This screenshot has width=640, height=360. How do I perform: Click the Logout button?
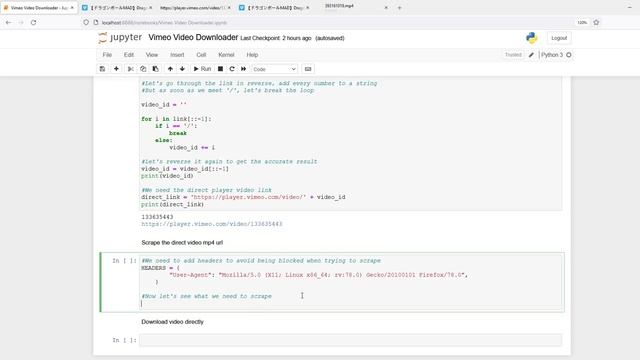point(559,38)
